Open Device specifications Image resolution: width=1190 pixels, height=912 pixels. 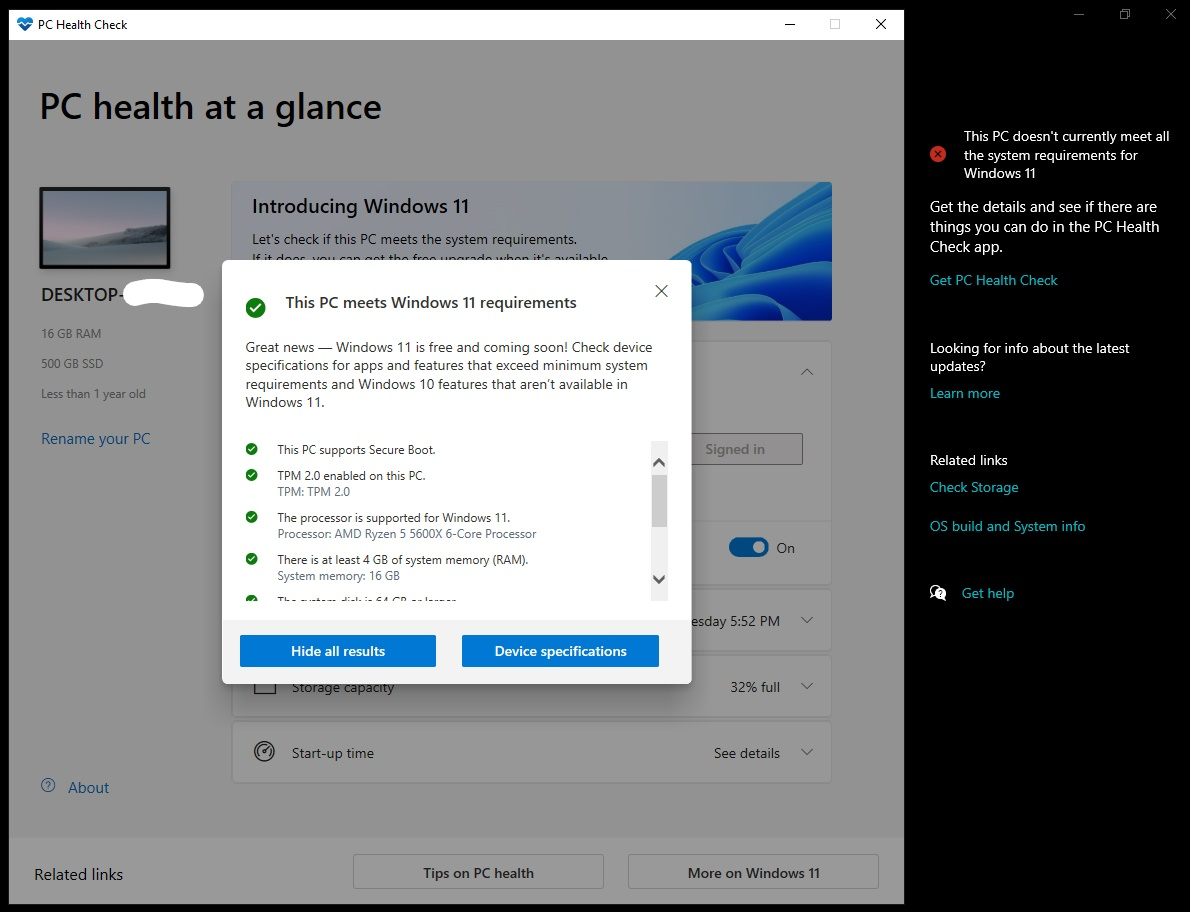tap(560, 651)
